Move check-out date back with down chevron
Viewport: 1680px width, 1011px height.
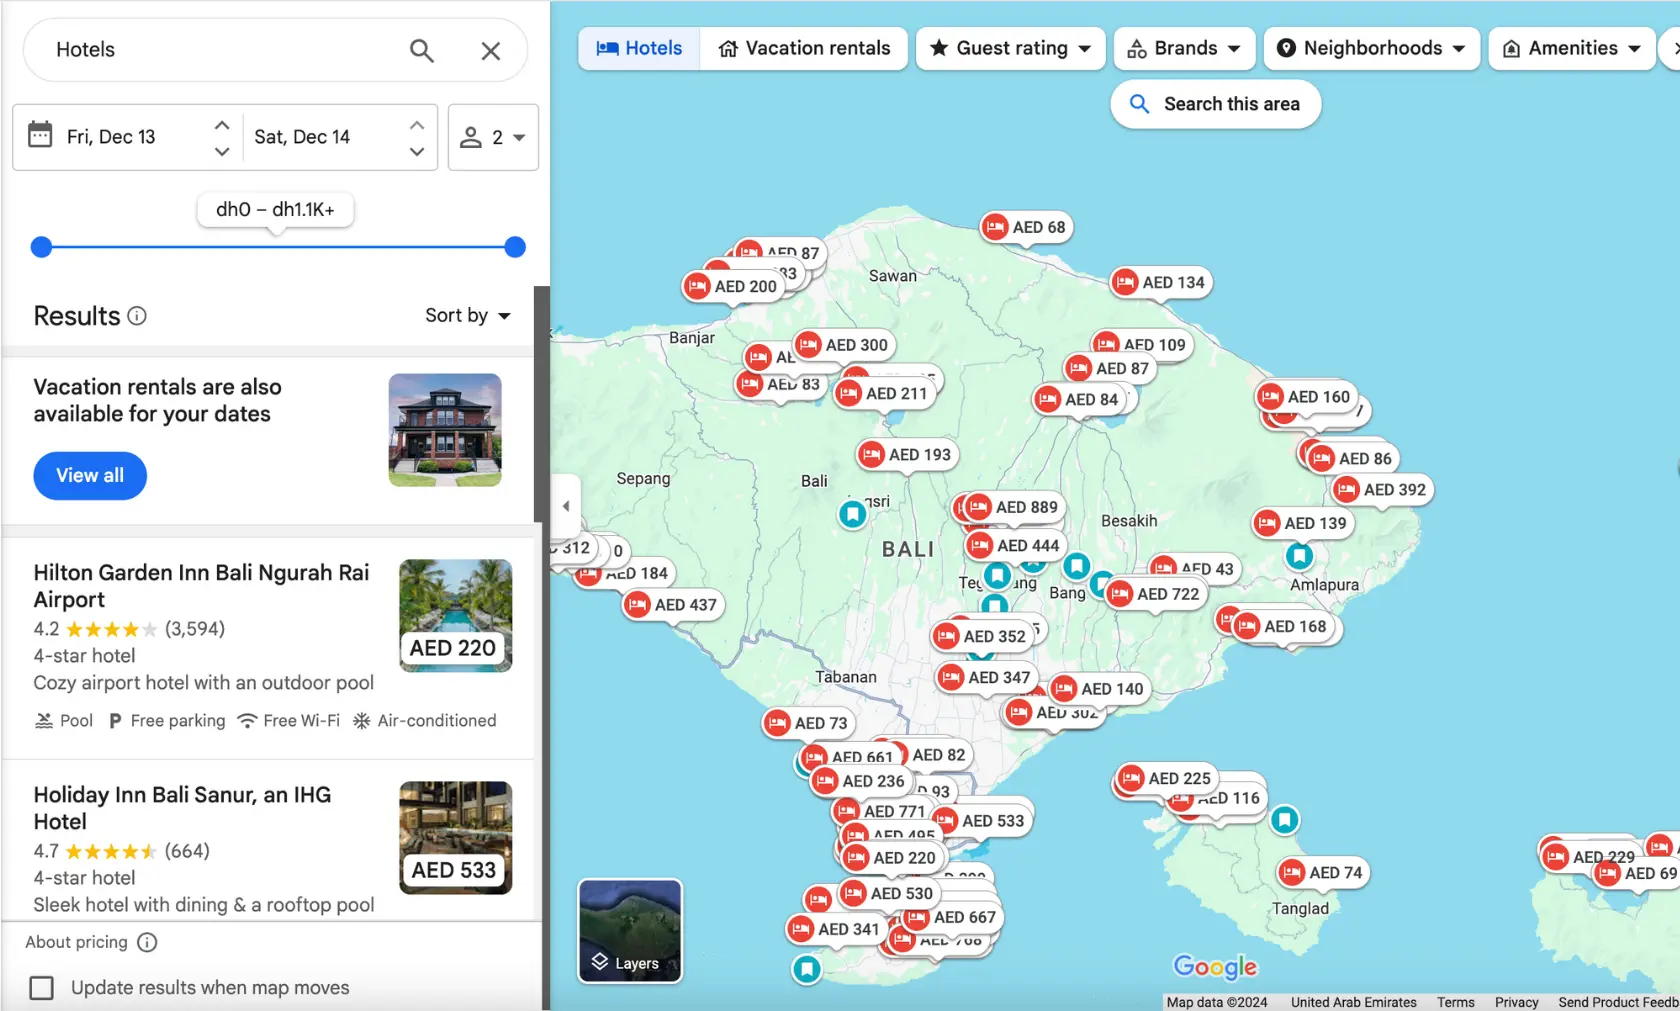click(417, 151)
